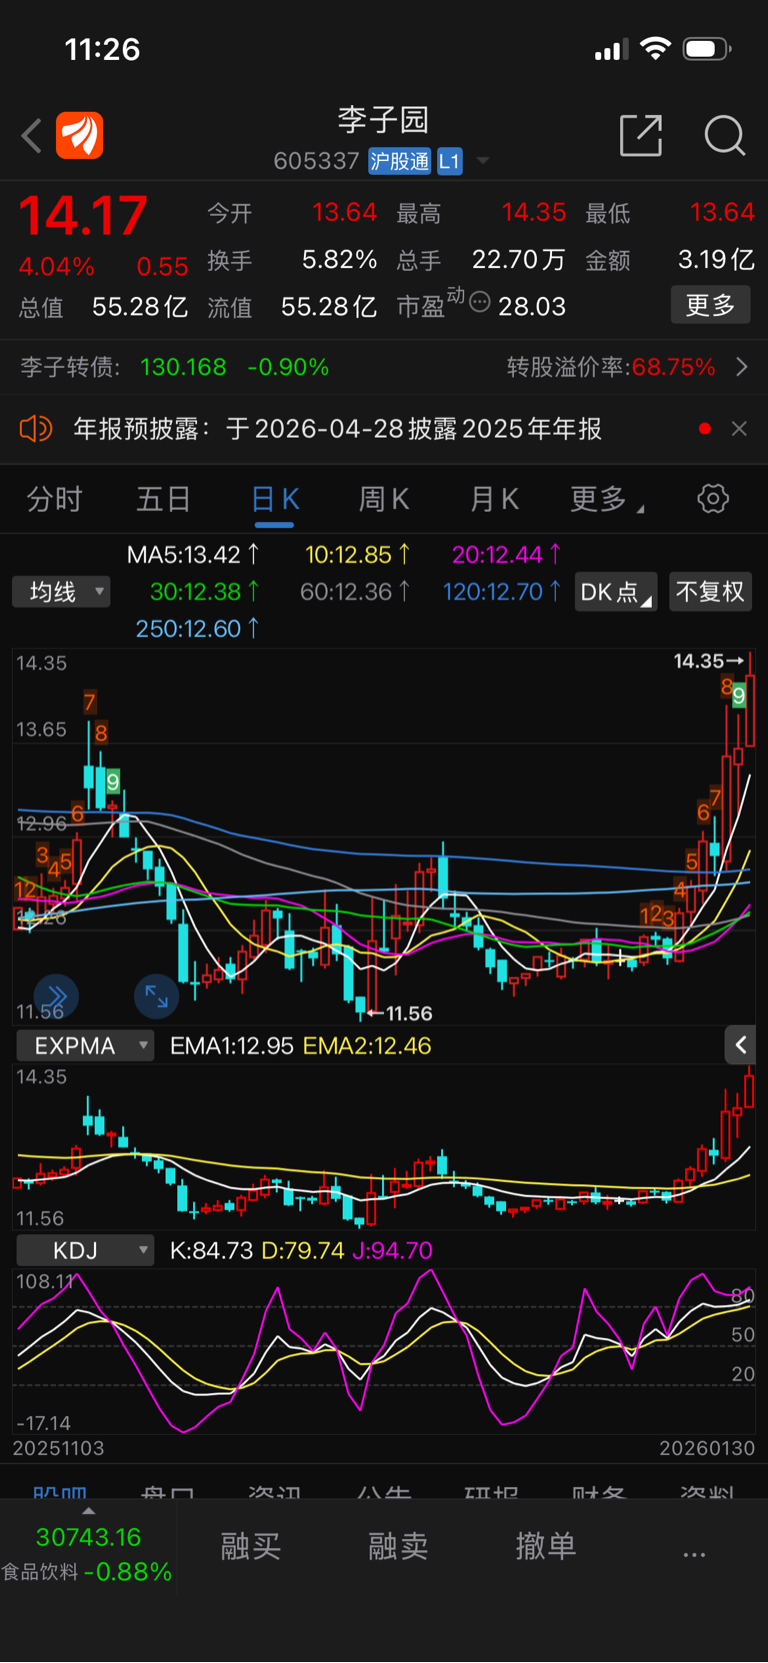Open the KDJ indicator dropdown
This screenshot has width=768, height=1663.
click(86, 1250)
